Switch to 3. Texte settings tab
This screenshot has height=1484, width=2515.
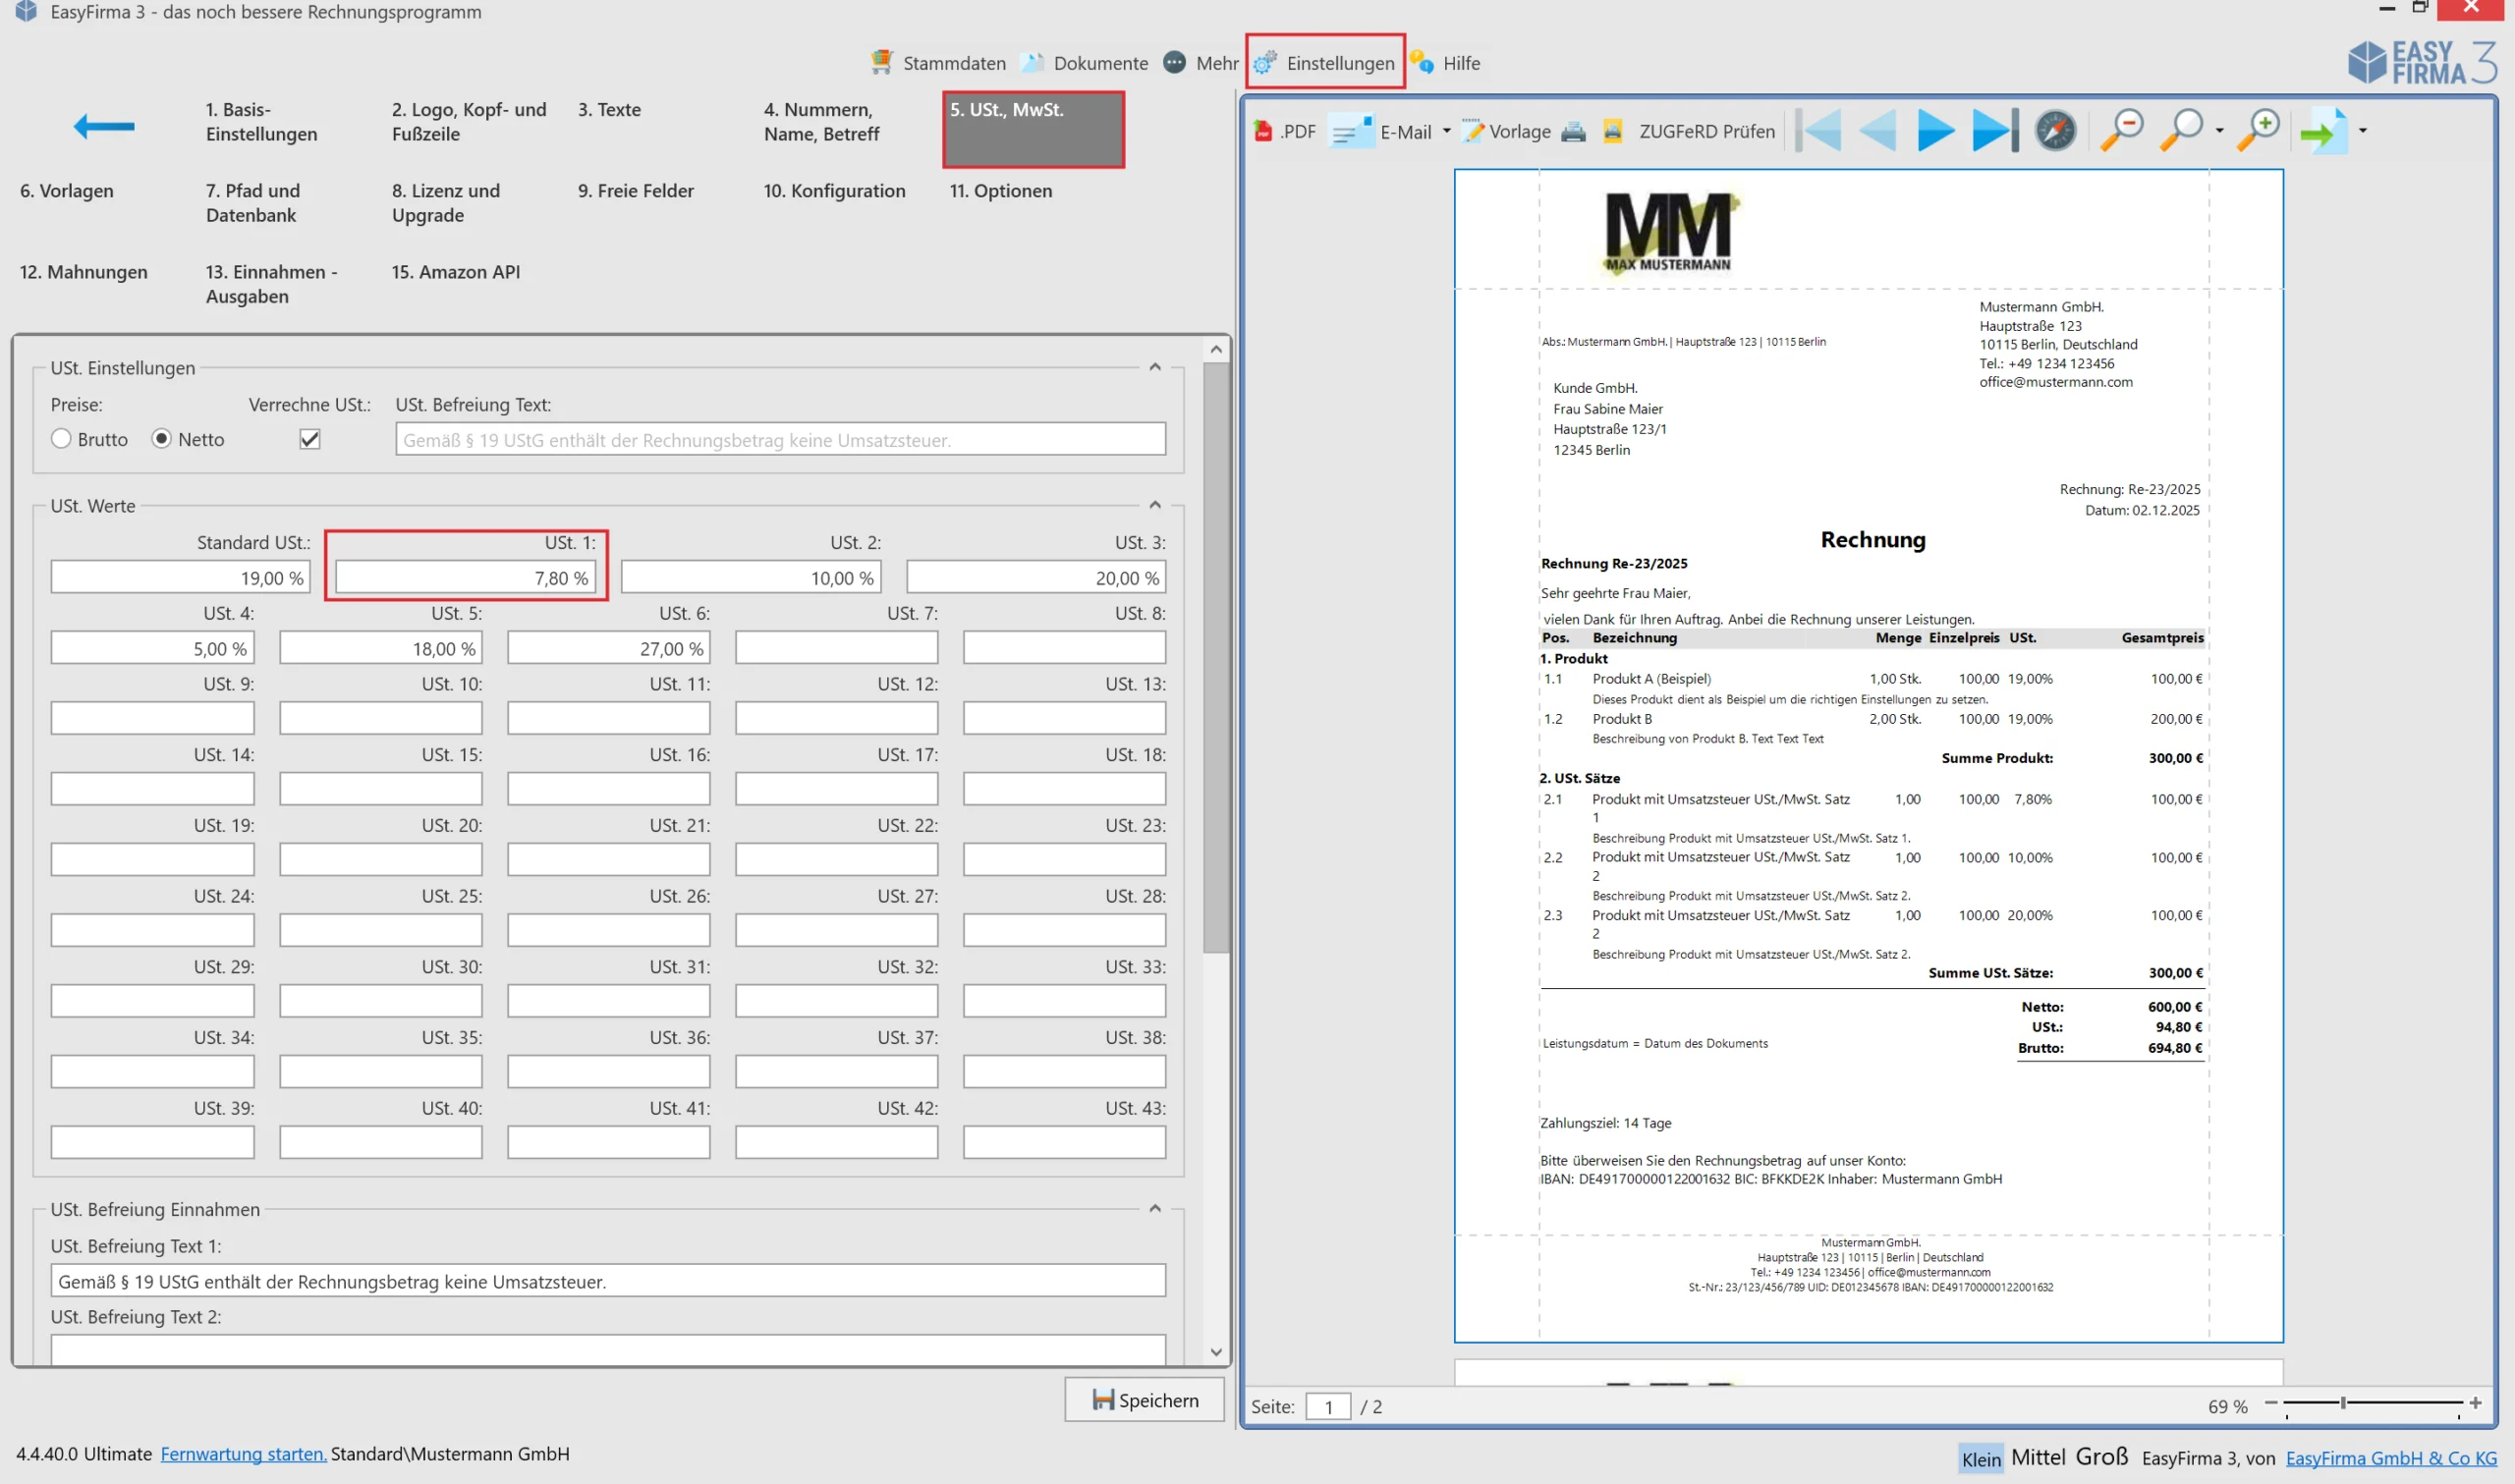click(609, 110)
